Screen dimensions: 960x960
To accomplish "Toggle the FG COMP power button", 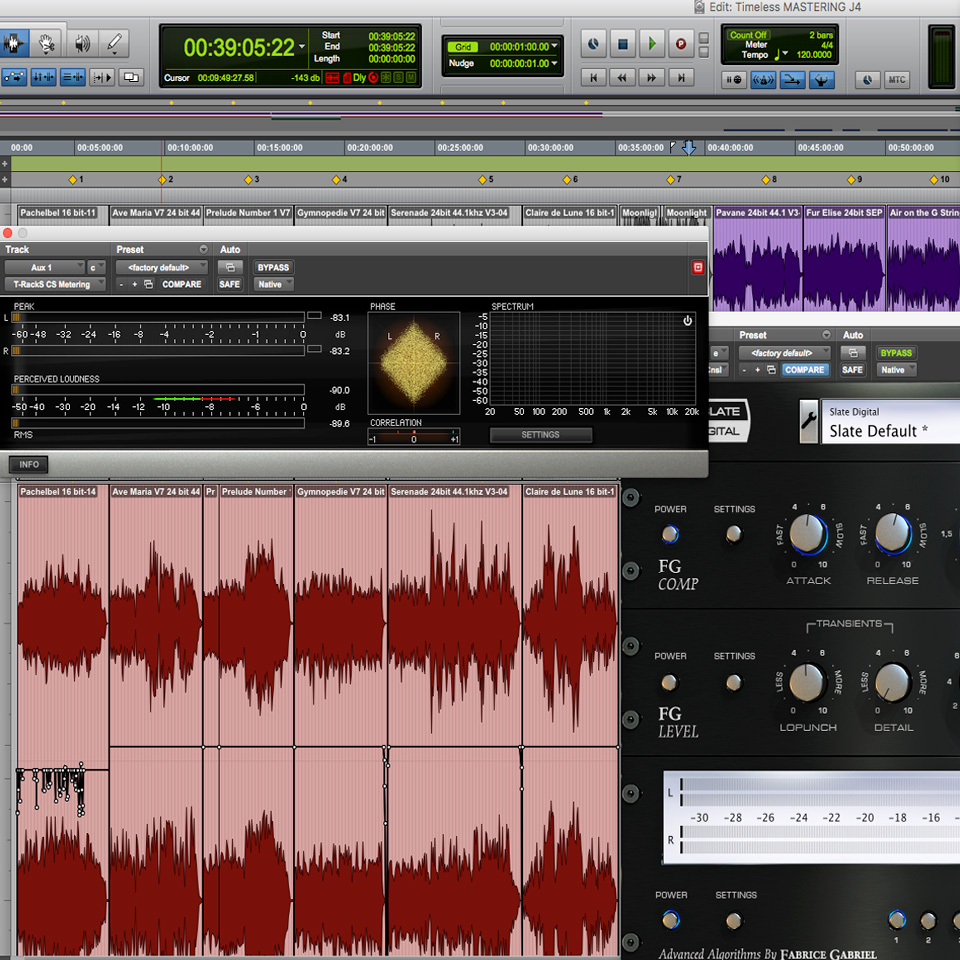I will (670, 534).
